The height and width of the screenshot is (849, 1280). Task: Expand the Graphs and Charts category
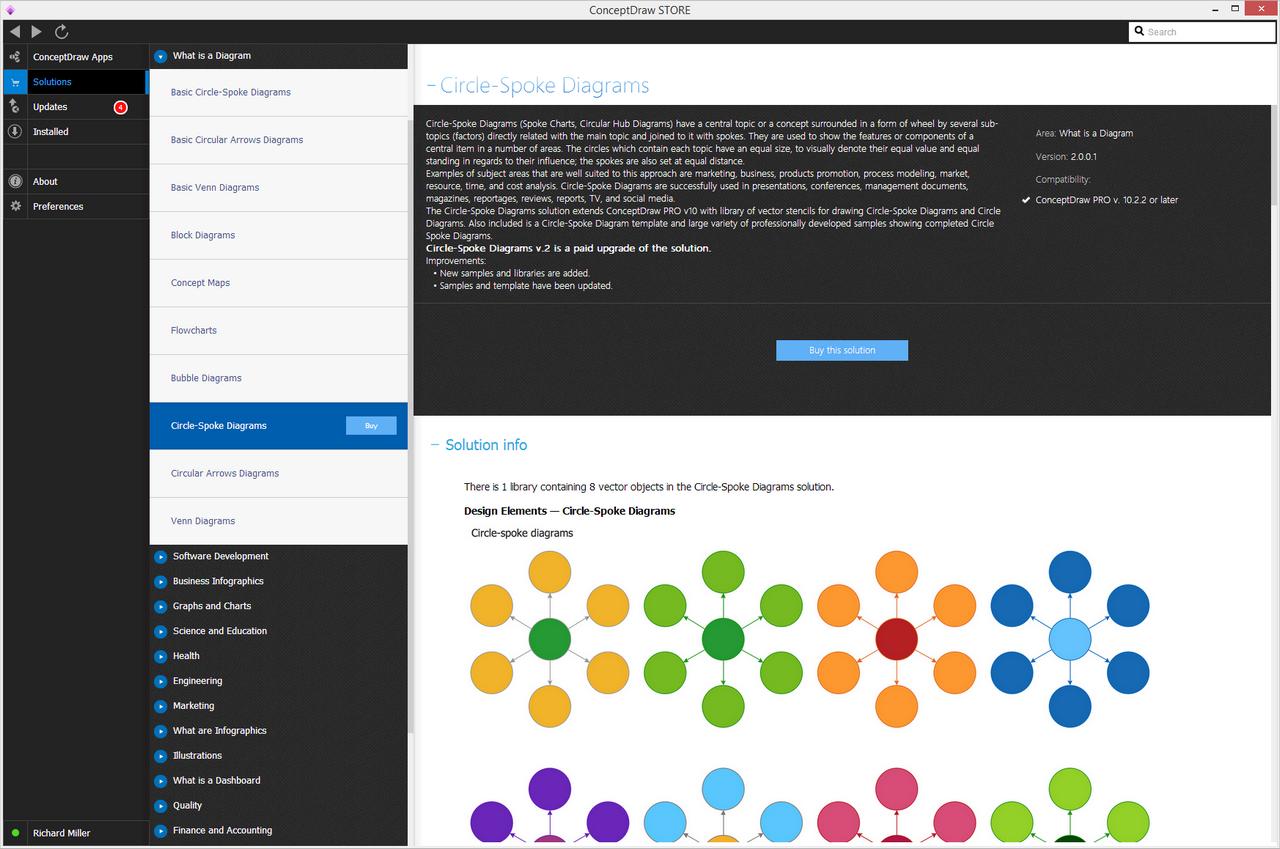tap(161, 606)
